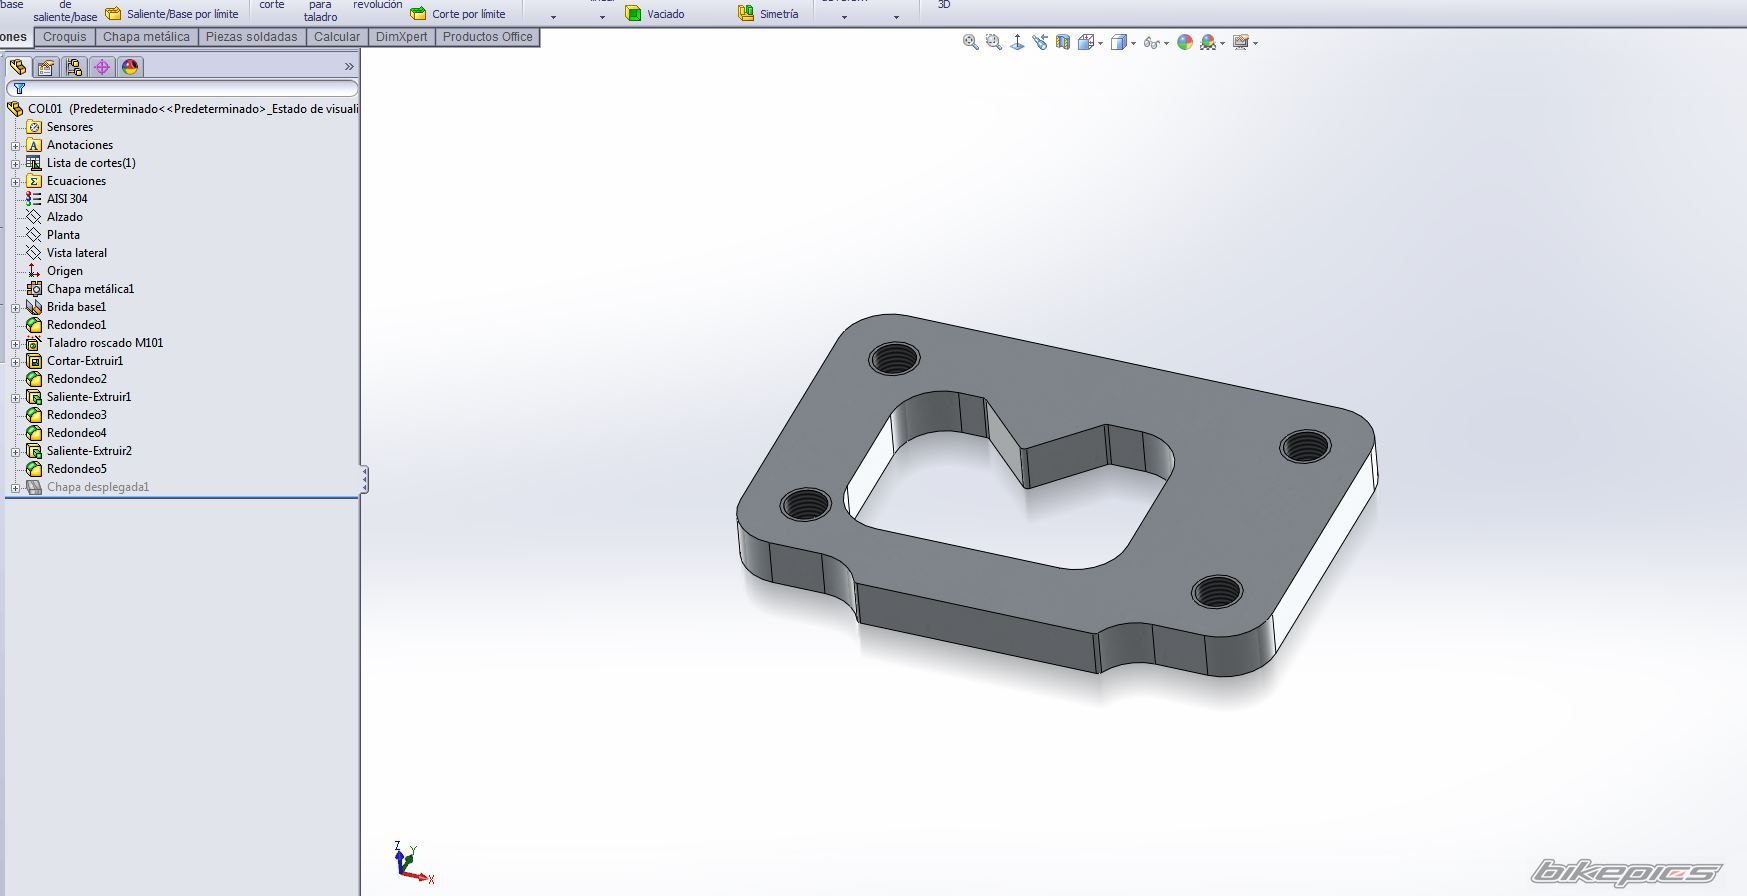Select the AISI 304 material item
The height and width of the screenshot is (896, 1747).
pos(57,199)
